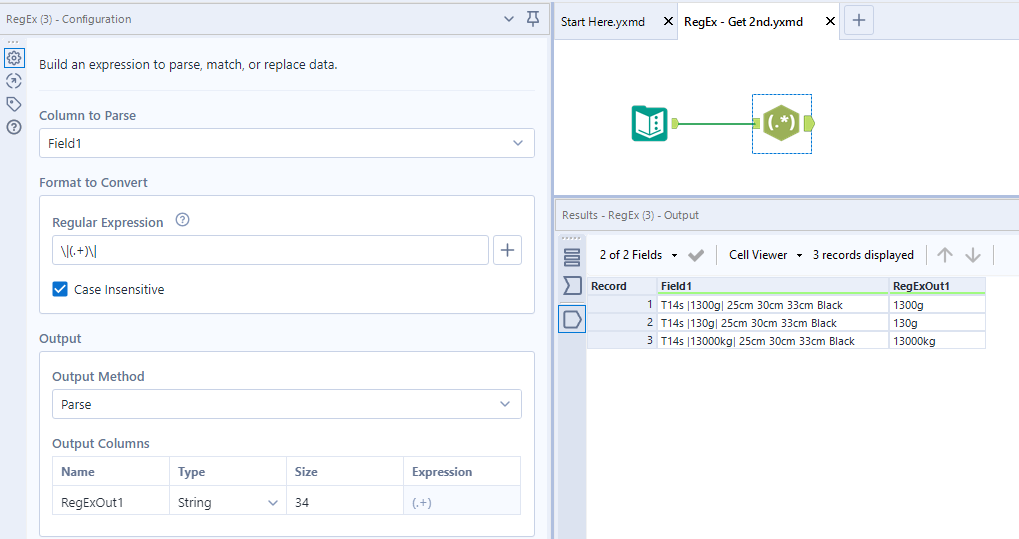Pin the Configuration window
This screenshot has height=539, width=1019.
coord(532,19)
